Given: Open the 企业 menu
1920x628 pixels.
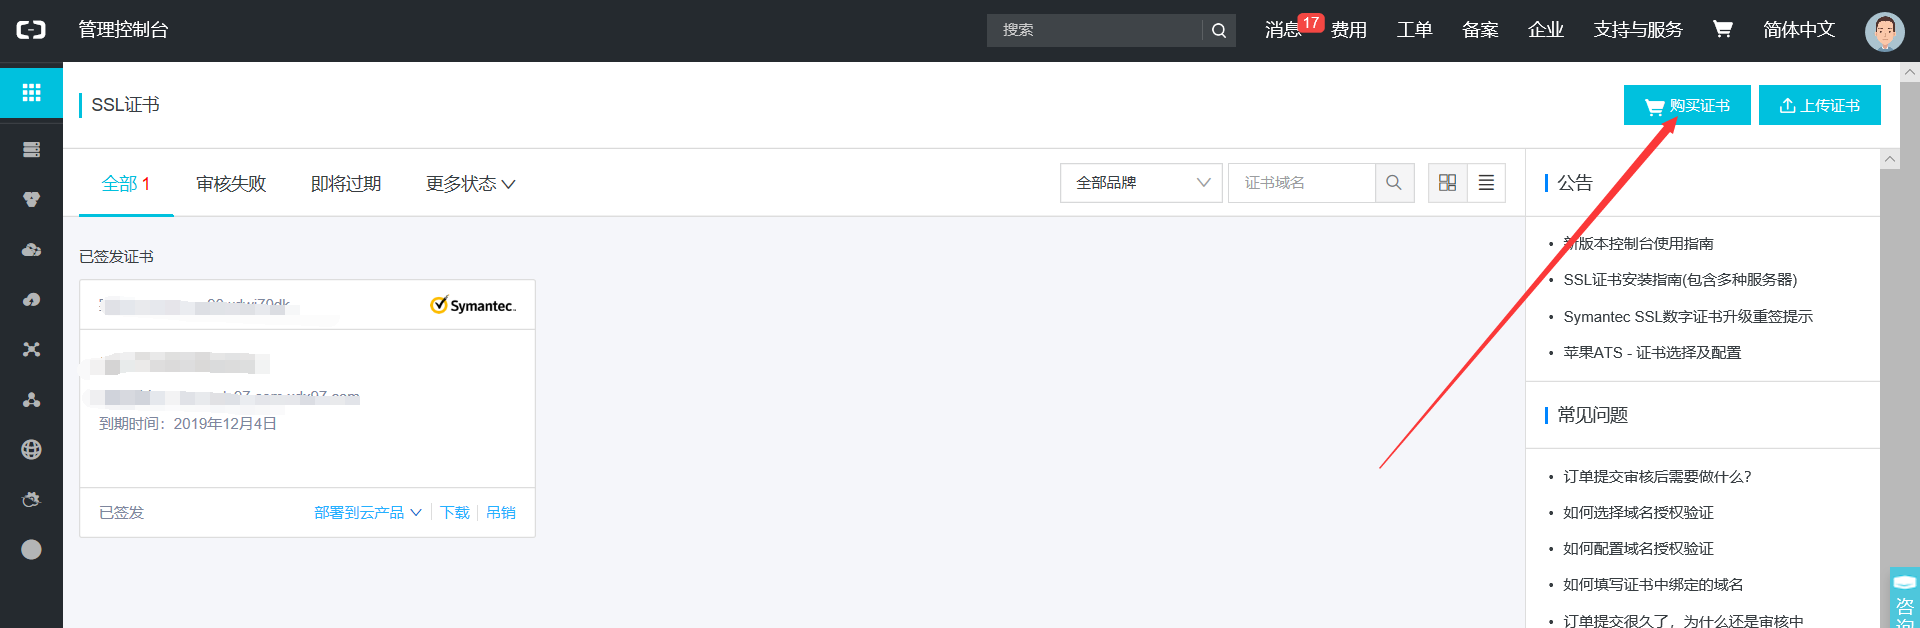Looking at the screenshot, I should point(1546,30).
